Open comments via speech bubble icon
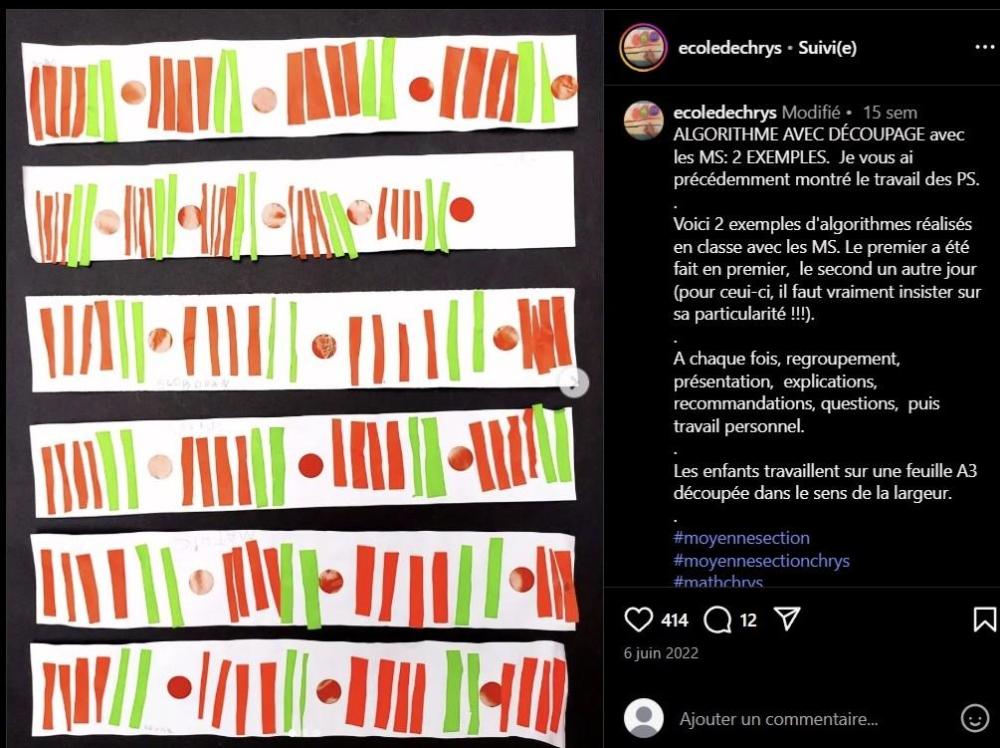Image resolution: width=1000 pixels, height=748 pixels. pos(717,619)
